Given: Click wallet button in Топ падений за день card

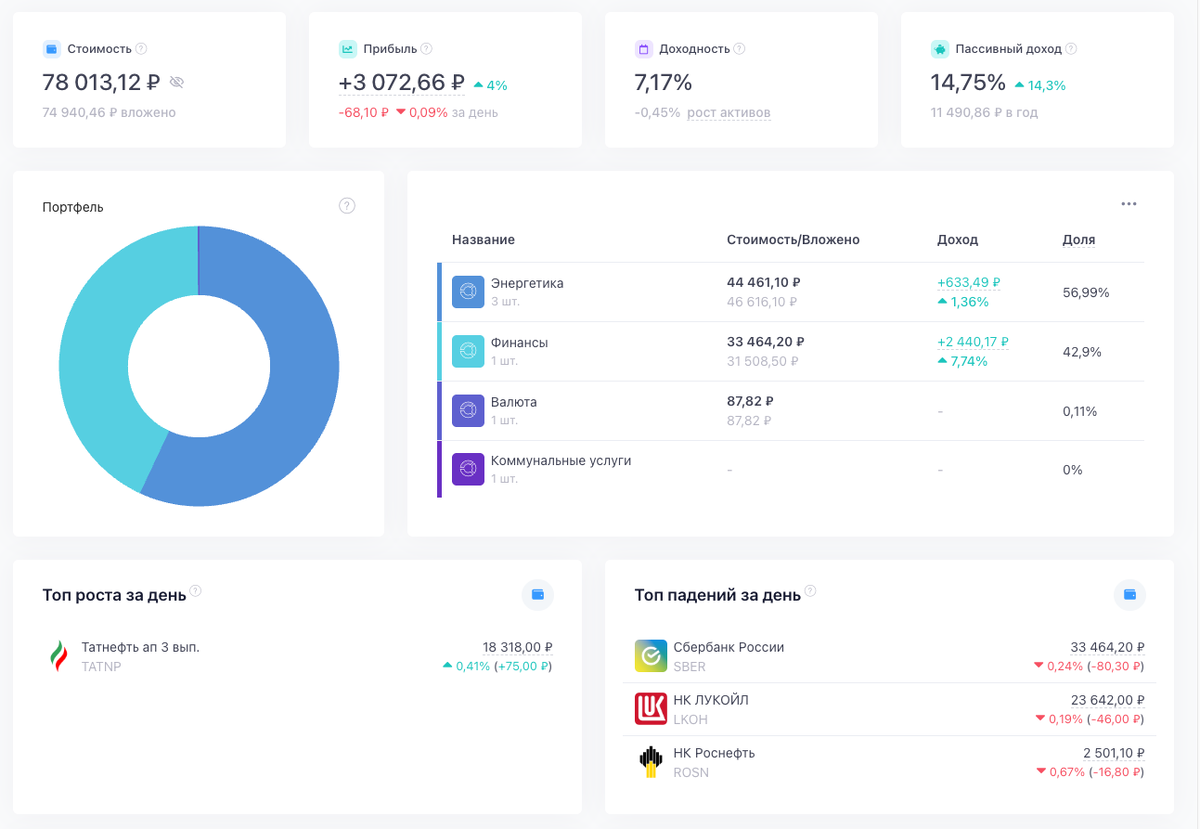Looking at the screenshot, I should [1130, 595].
